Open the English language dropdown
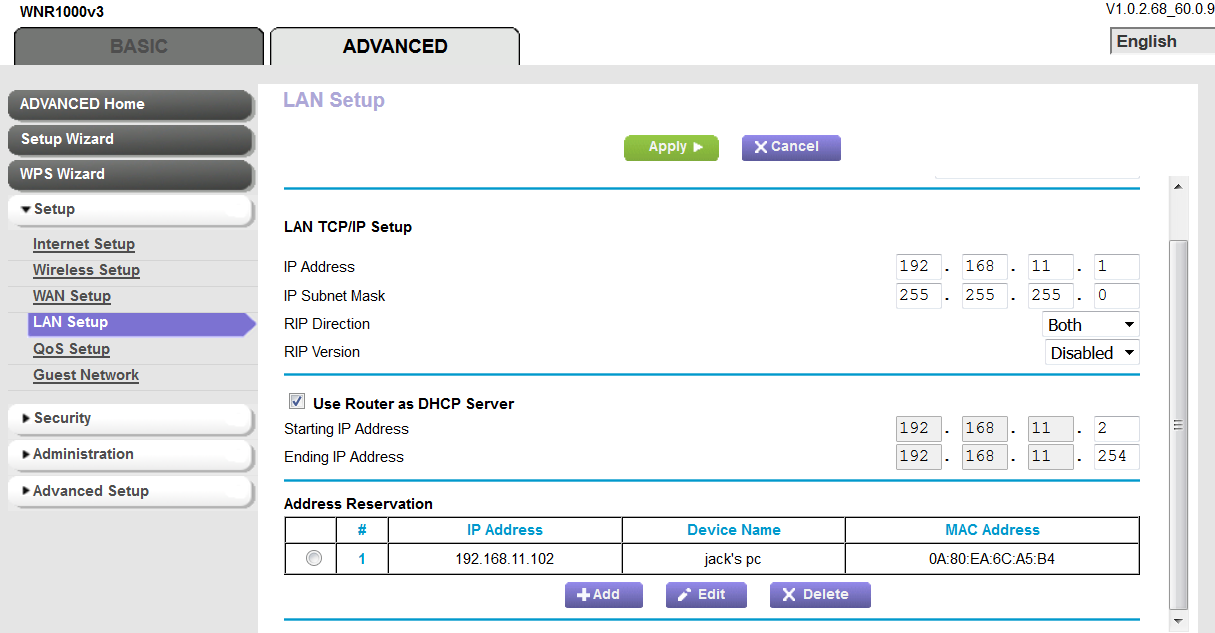1215x633 pixels. click(x=1160, y=42)
